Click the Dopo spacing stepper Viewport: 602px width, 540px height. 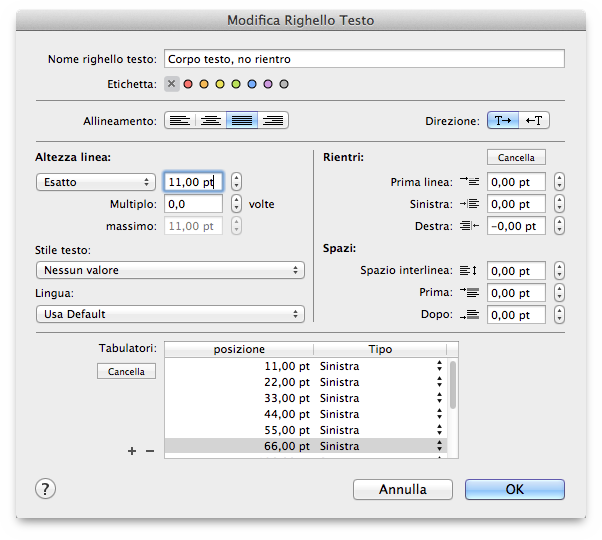(559, 315)
